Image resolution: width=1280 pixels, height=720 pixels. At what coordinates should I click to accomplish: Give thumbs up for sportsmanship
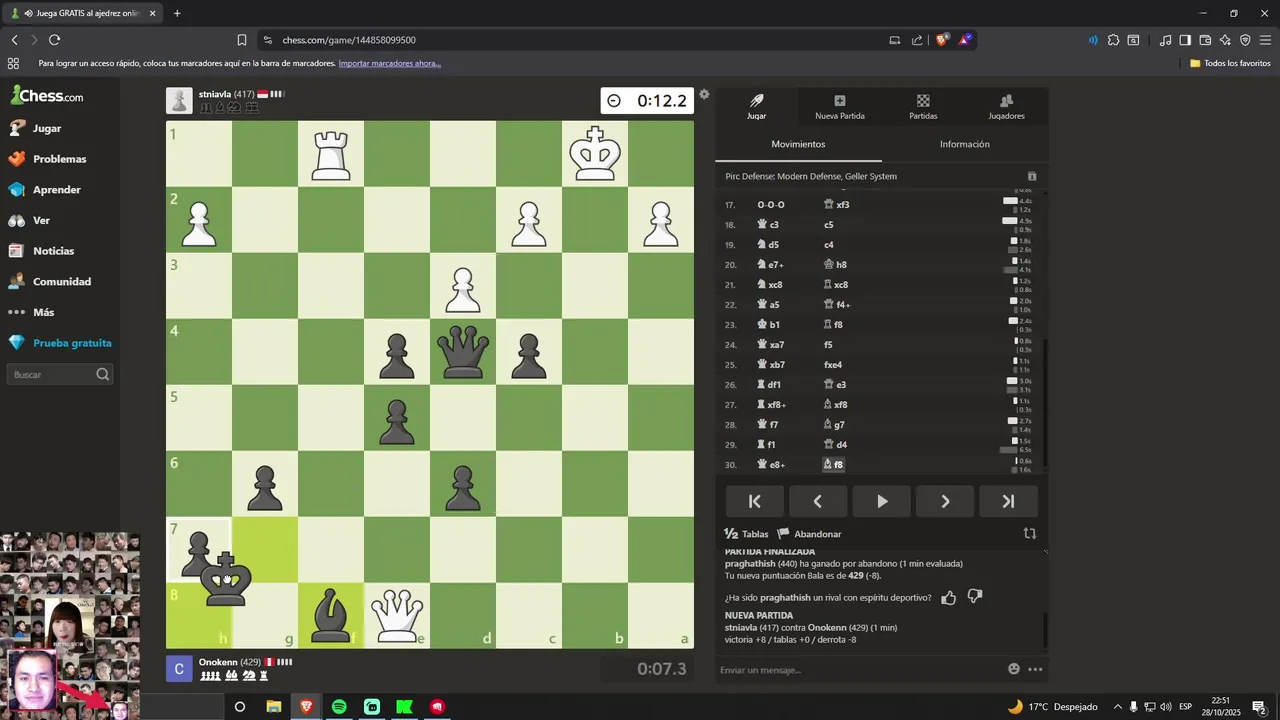[x=949, y=597]
